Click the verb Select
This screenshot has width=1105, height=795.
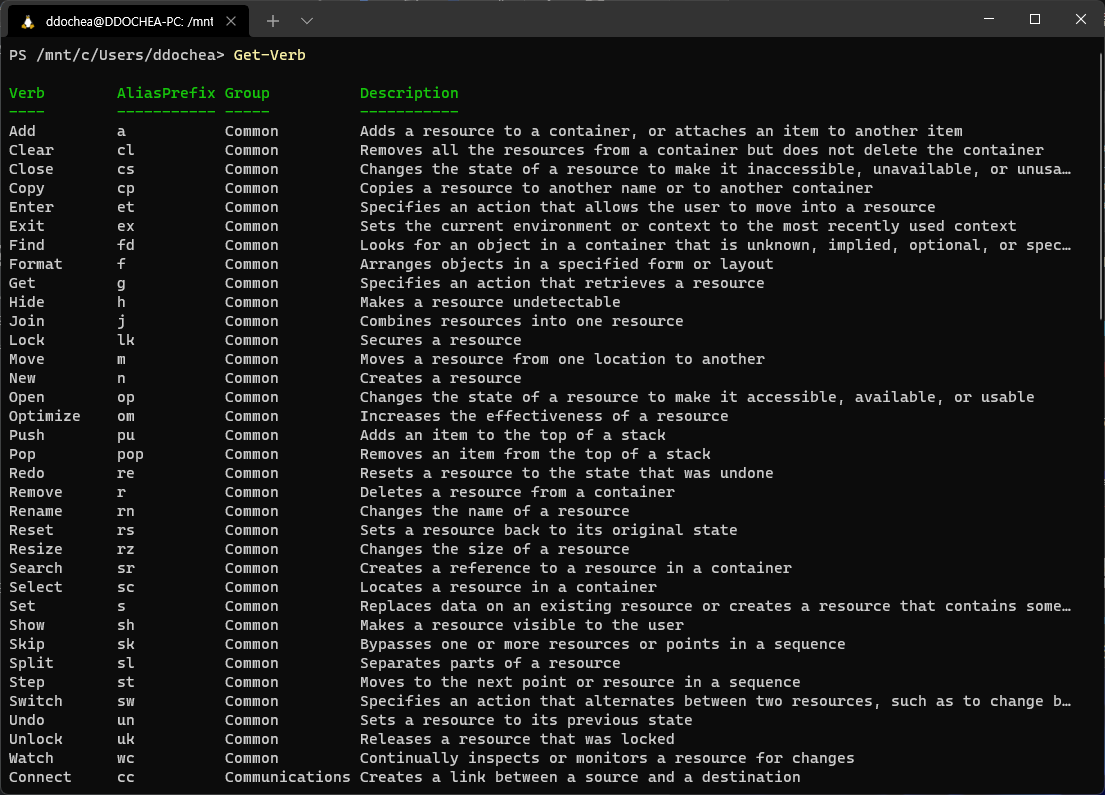35,588
